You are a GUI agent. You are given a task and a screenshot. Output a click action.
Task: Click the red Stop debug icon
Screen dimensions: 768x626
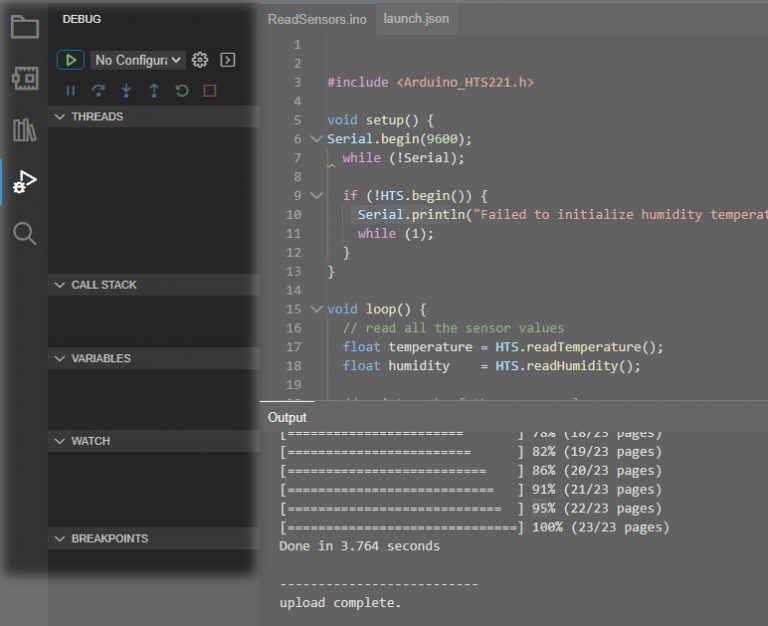(210, 90)
